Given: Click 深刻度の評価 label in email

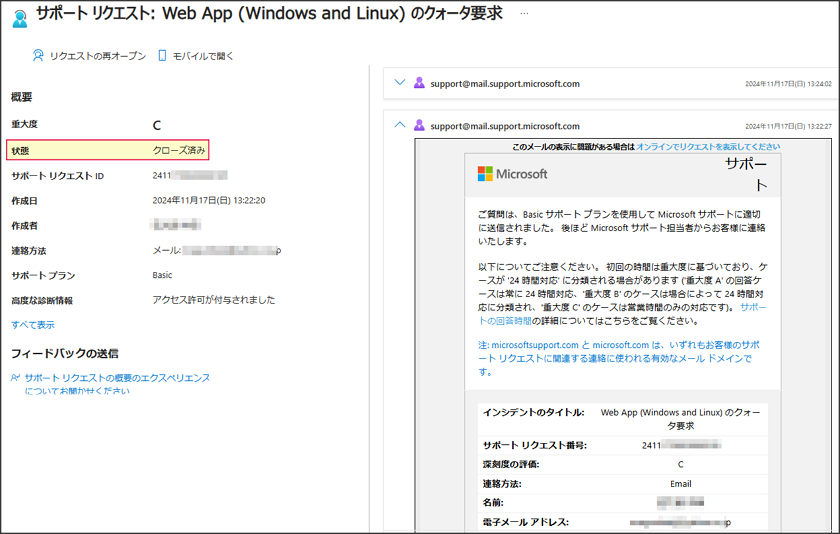Looking at the screenshot, I should coord(511,464).
